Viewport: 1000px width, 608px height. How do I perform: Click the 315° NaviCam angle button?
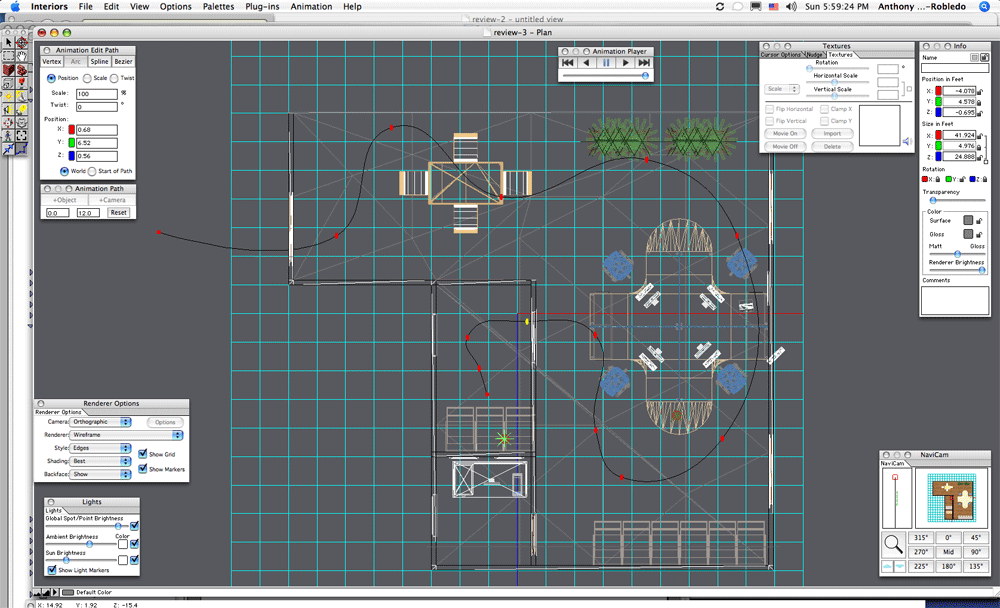921,537
